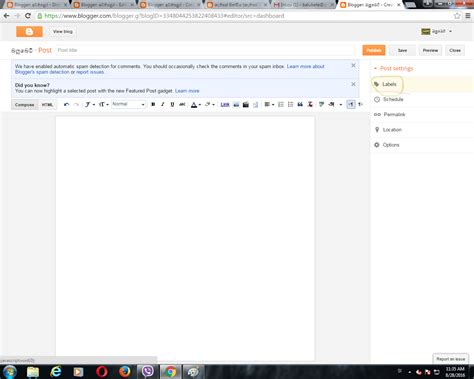Insert a video into the post

tap(246, 104)
